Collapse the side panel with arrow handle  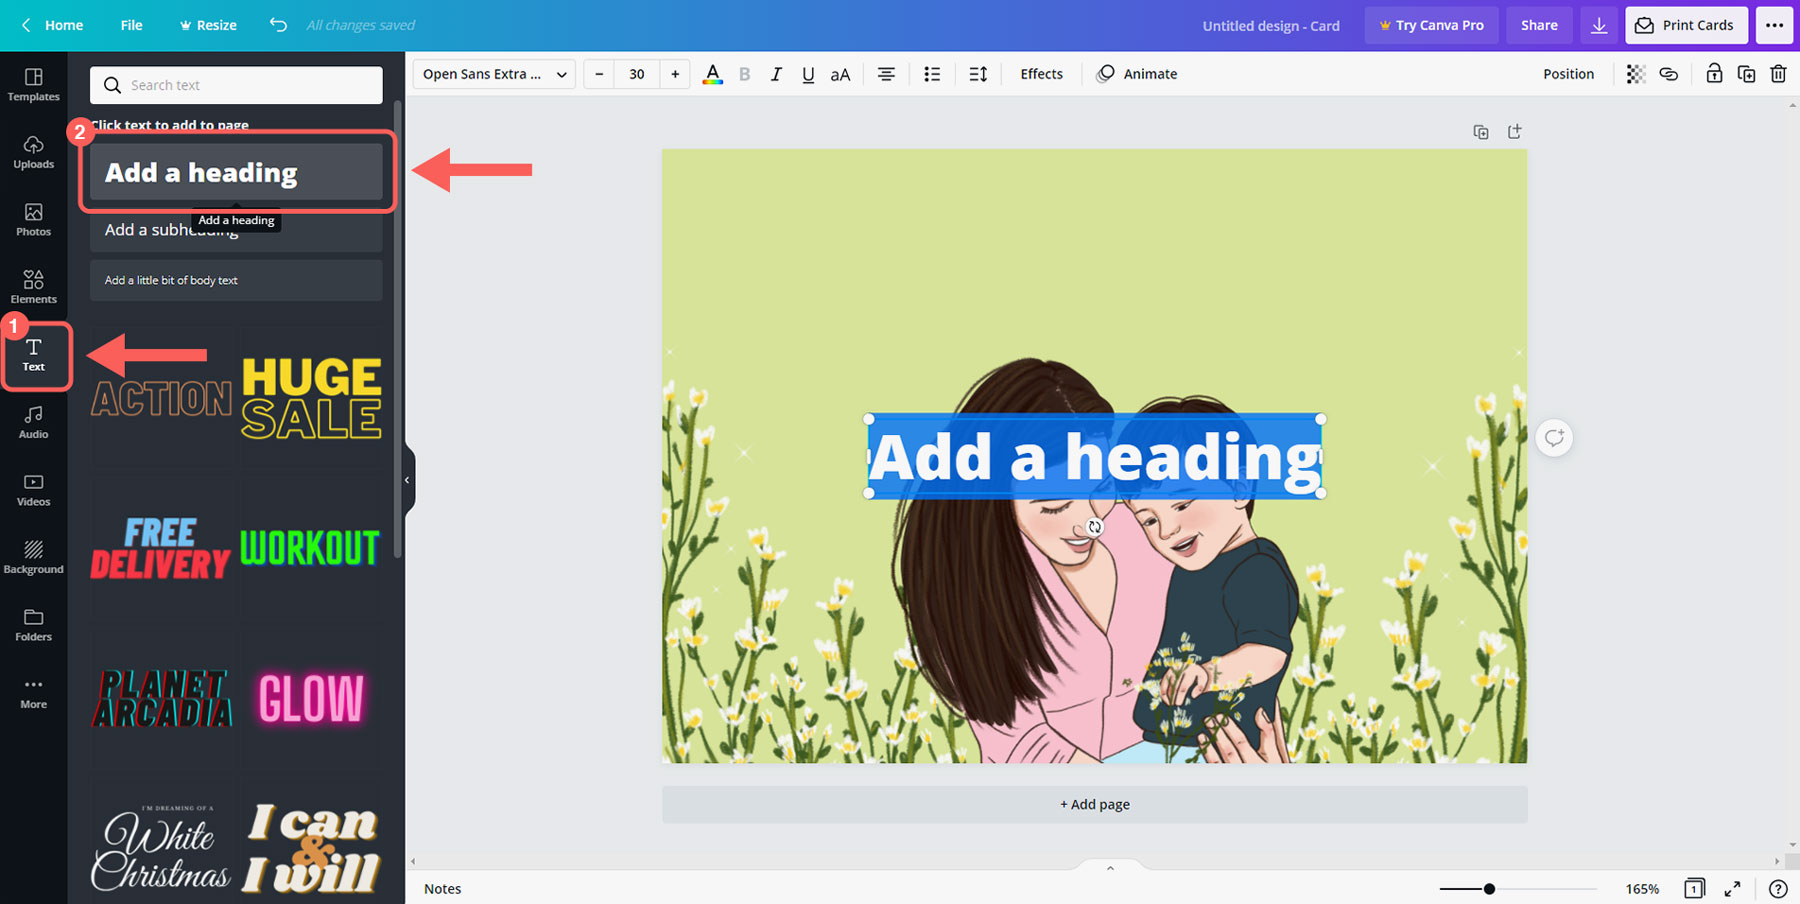click(x=407, y=480)
